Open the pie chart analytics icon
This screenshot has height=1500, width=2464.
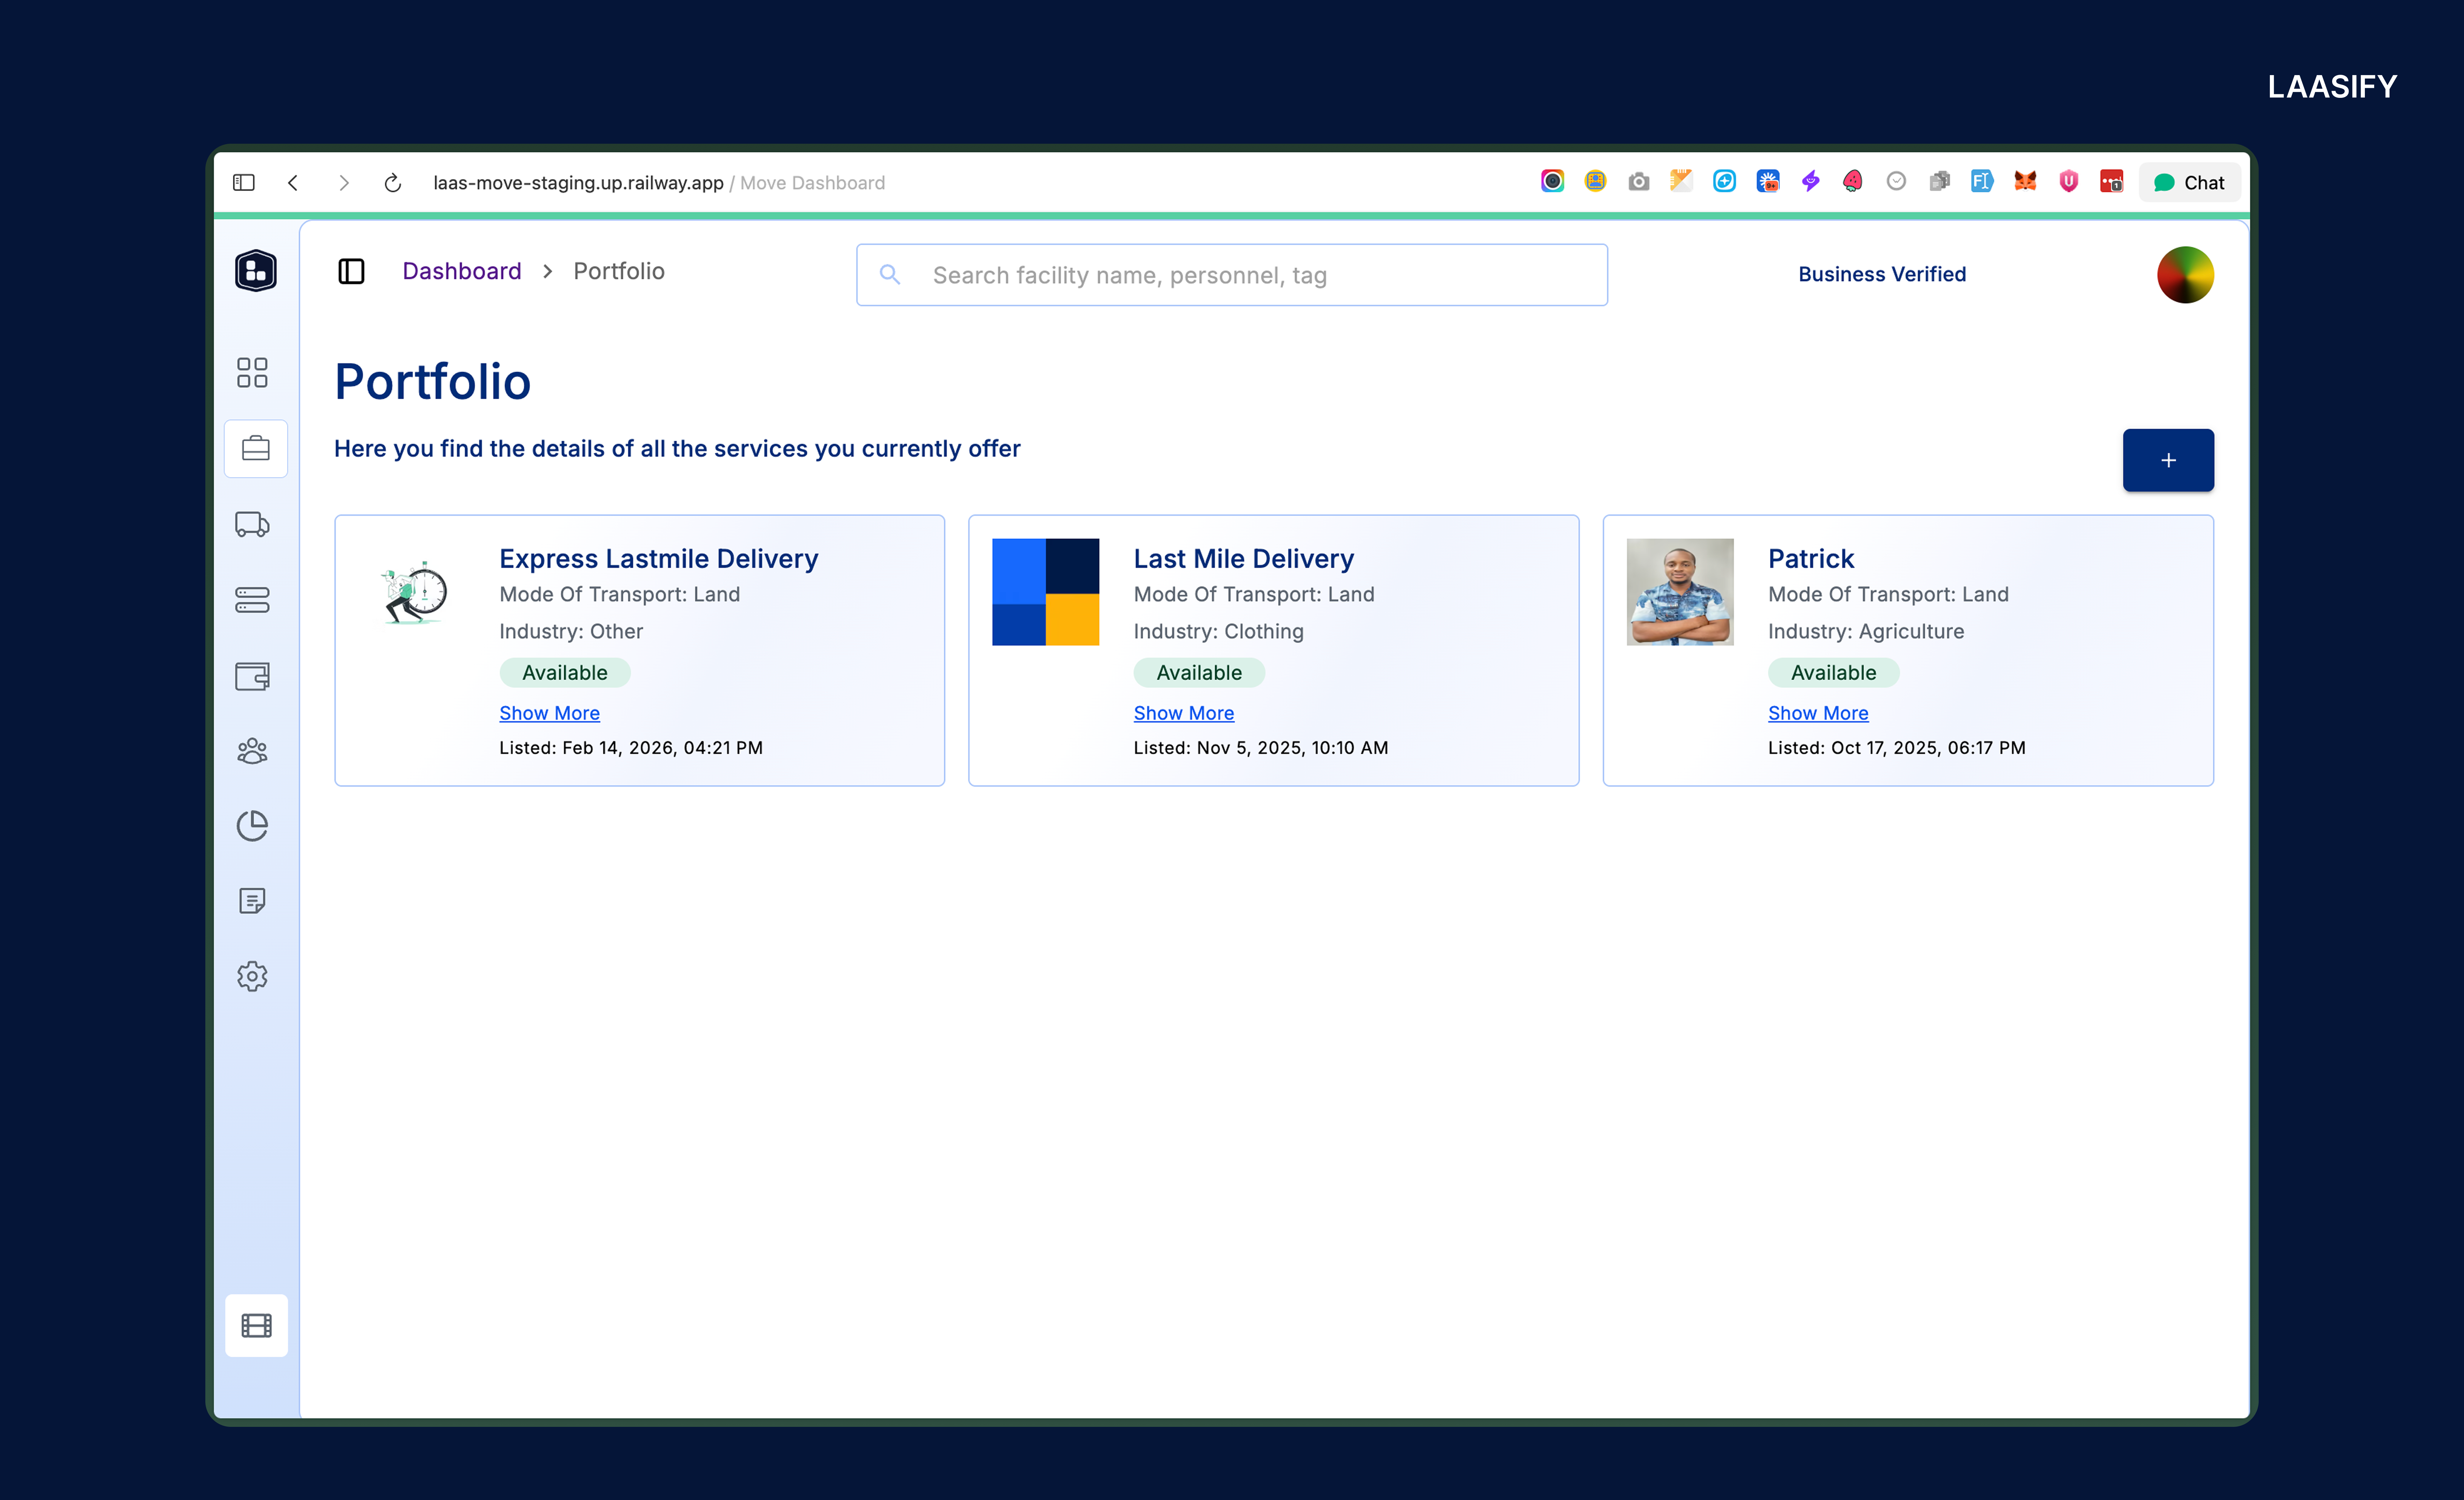pyautogui.click(x=252, y=826)
